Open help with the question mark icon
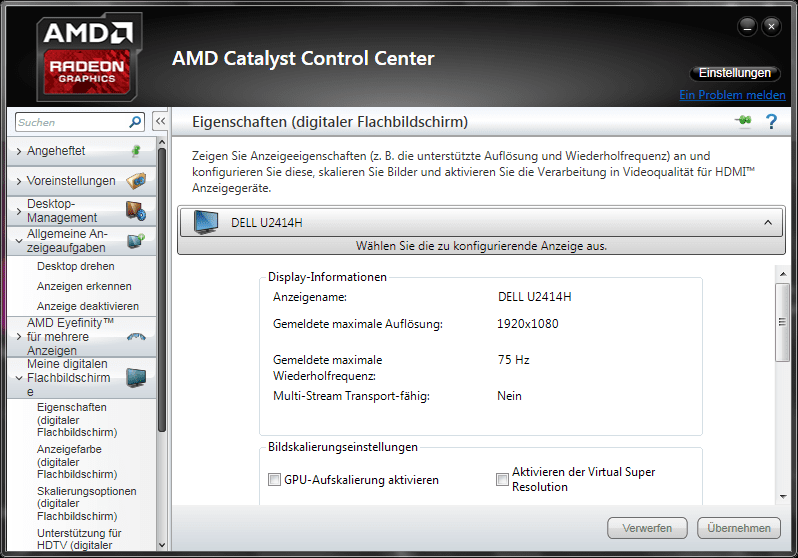Screen dimensions: 798x558 771,122
